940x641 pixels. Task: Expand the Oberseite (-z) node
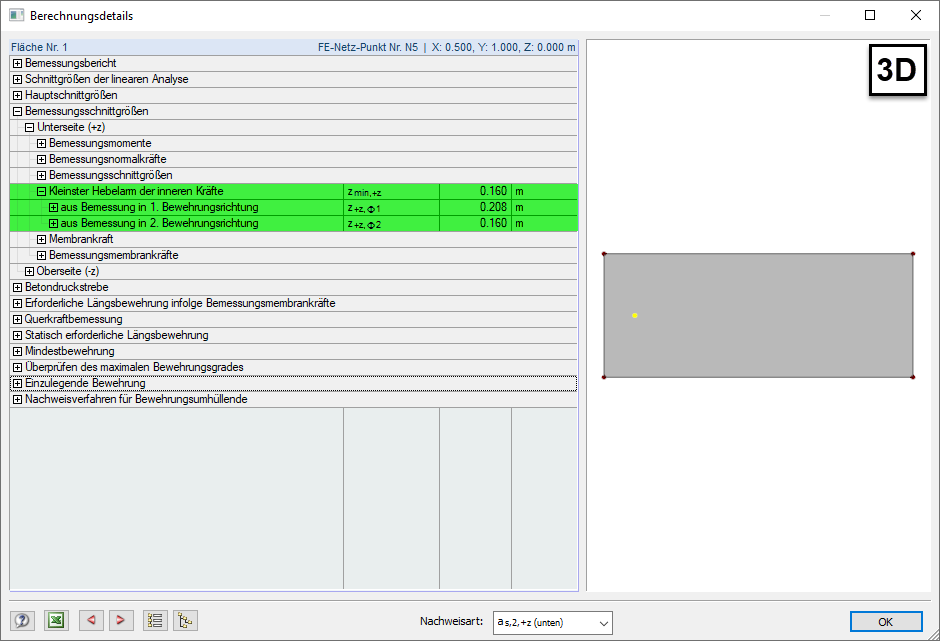29,272
